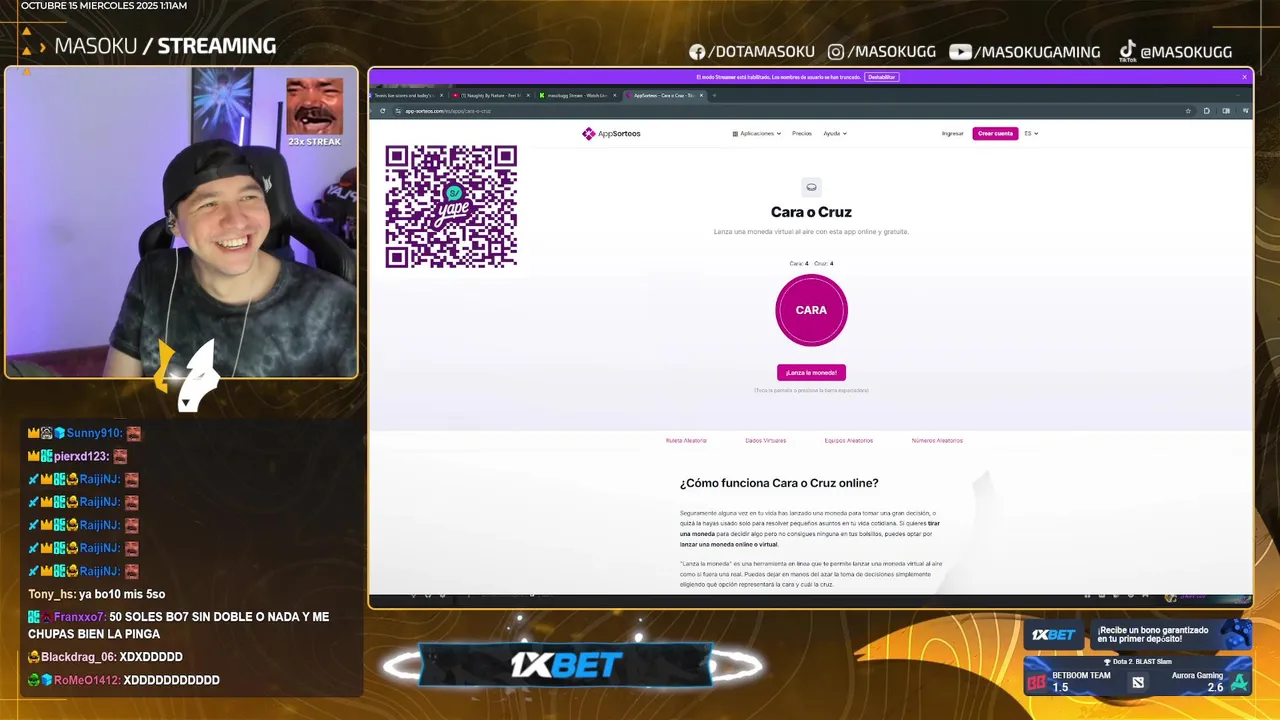Click the pink CARA coin
The width and height of the screenshot is (1280, 720).
click(x=811, y=310)
